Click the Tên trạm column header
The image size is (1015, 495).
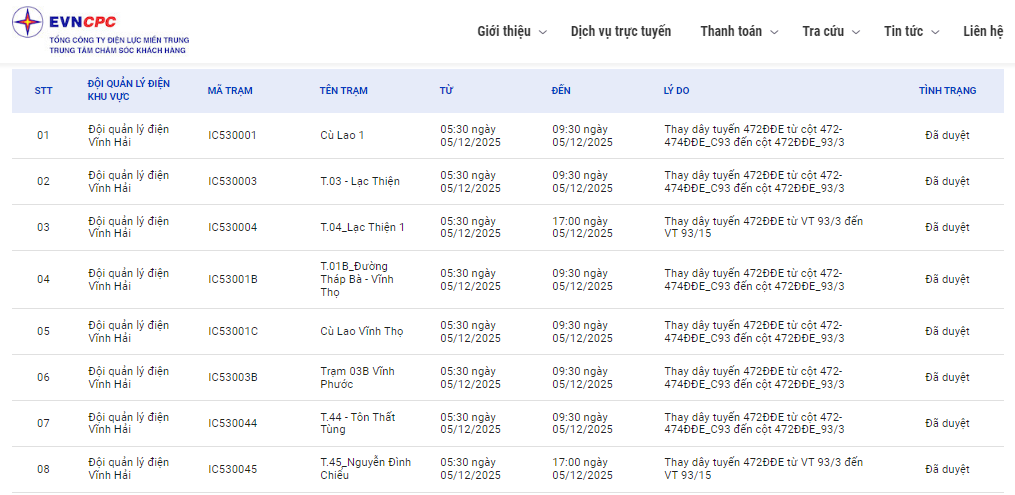click(343, 91)
